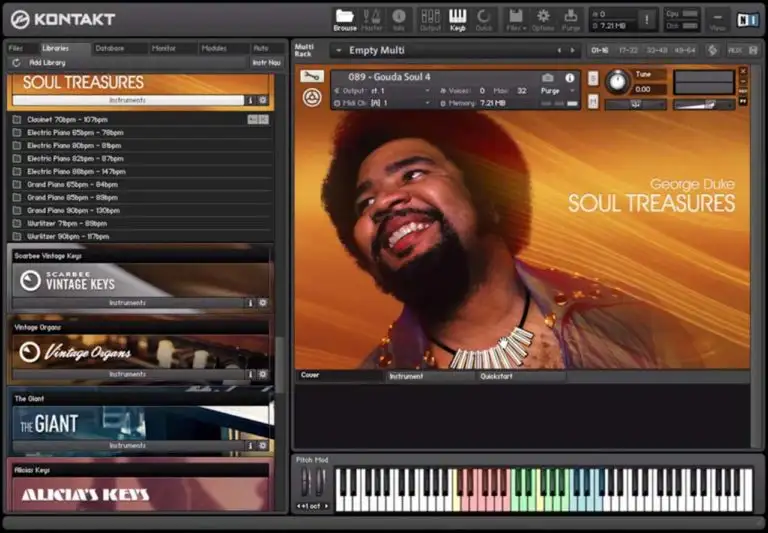Toggle rack save/resize button beside AUX
768x533 pixels.
(753, 50)
